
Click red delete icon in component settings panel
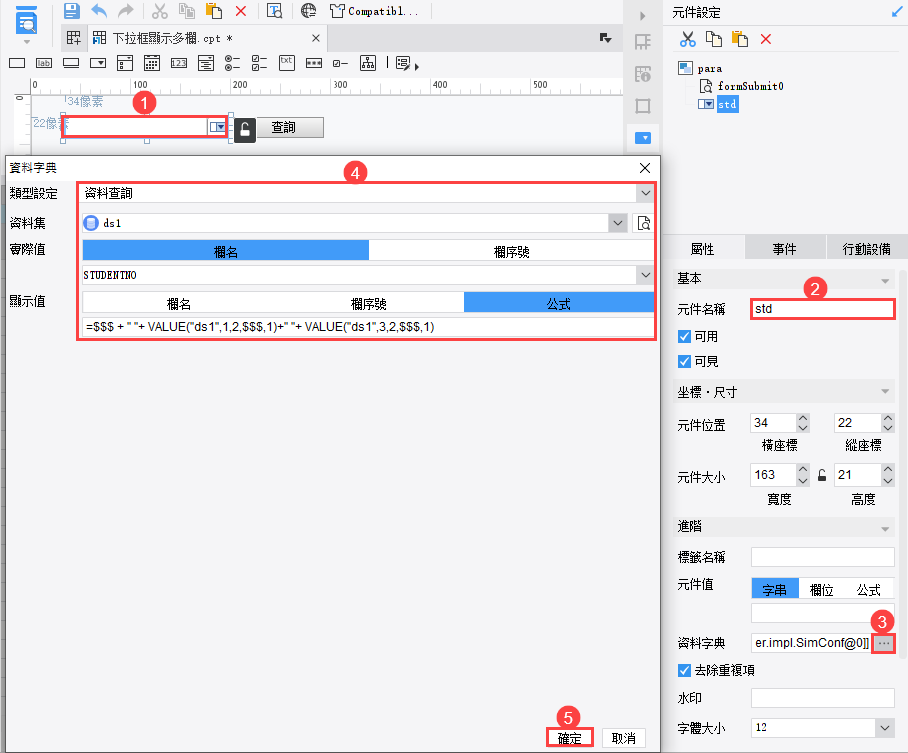click(766, 39)
